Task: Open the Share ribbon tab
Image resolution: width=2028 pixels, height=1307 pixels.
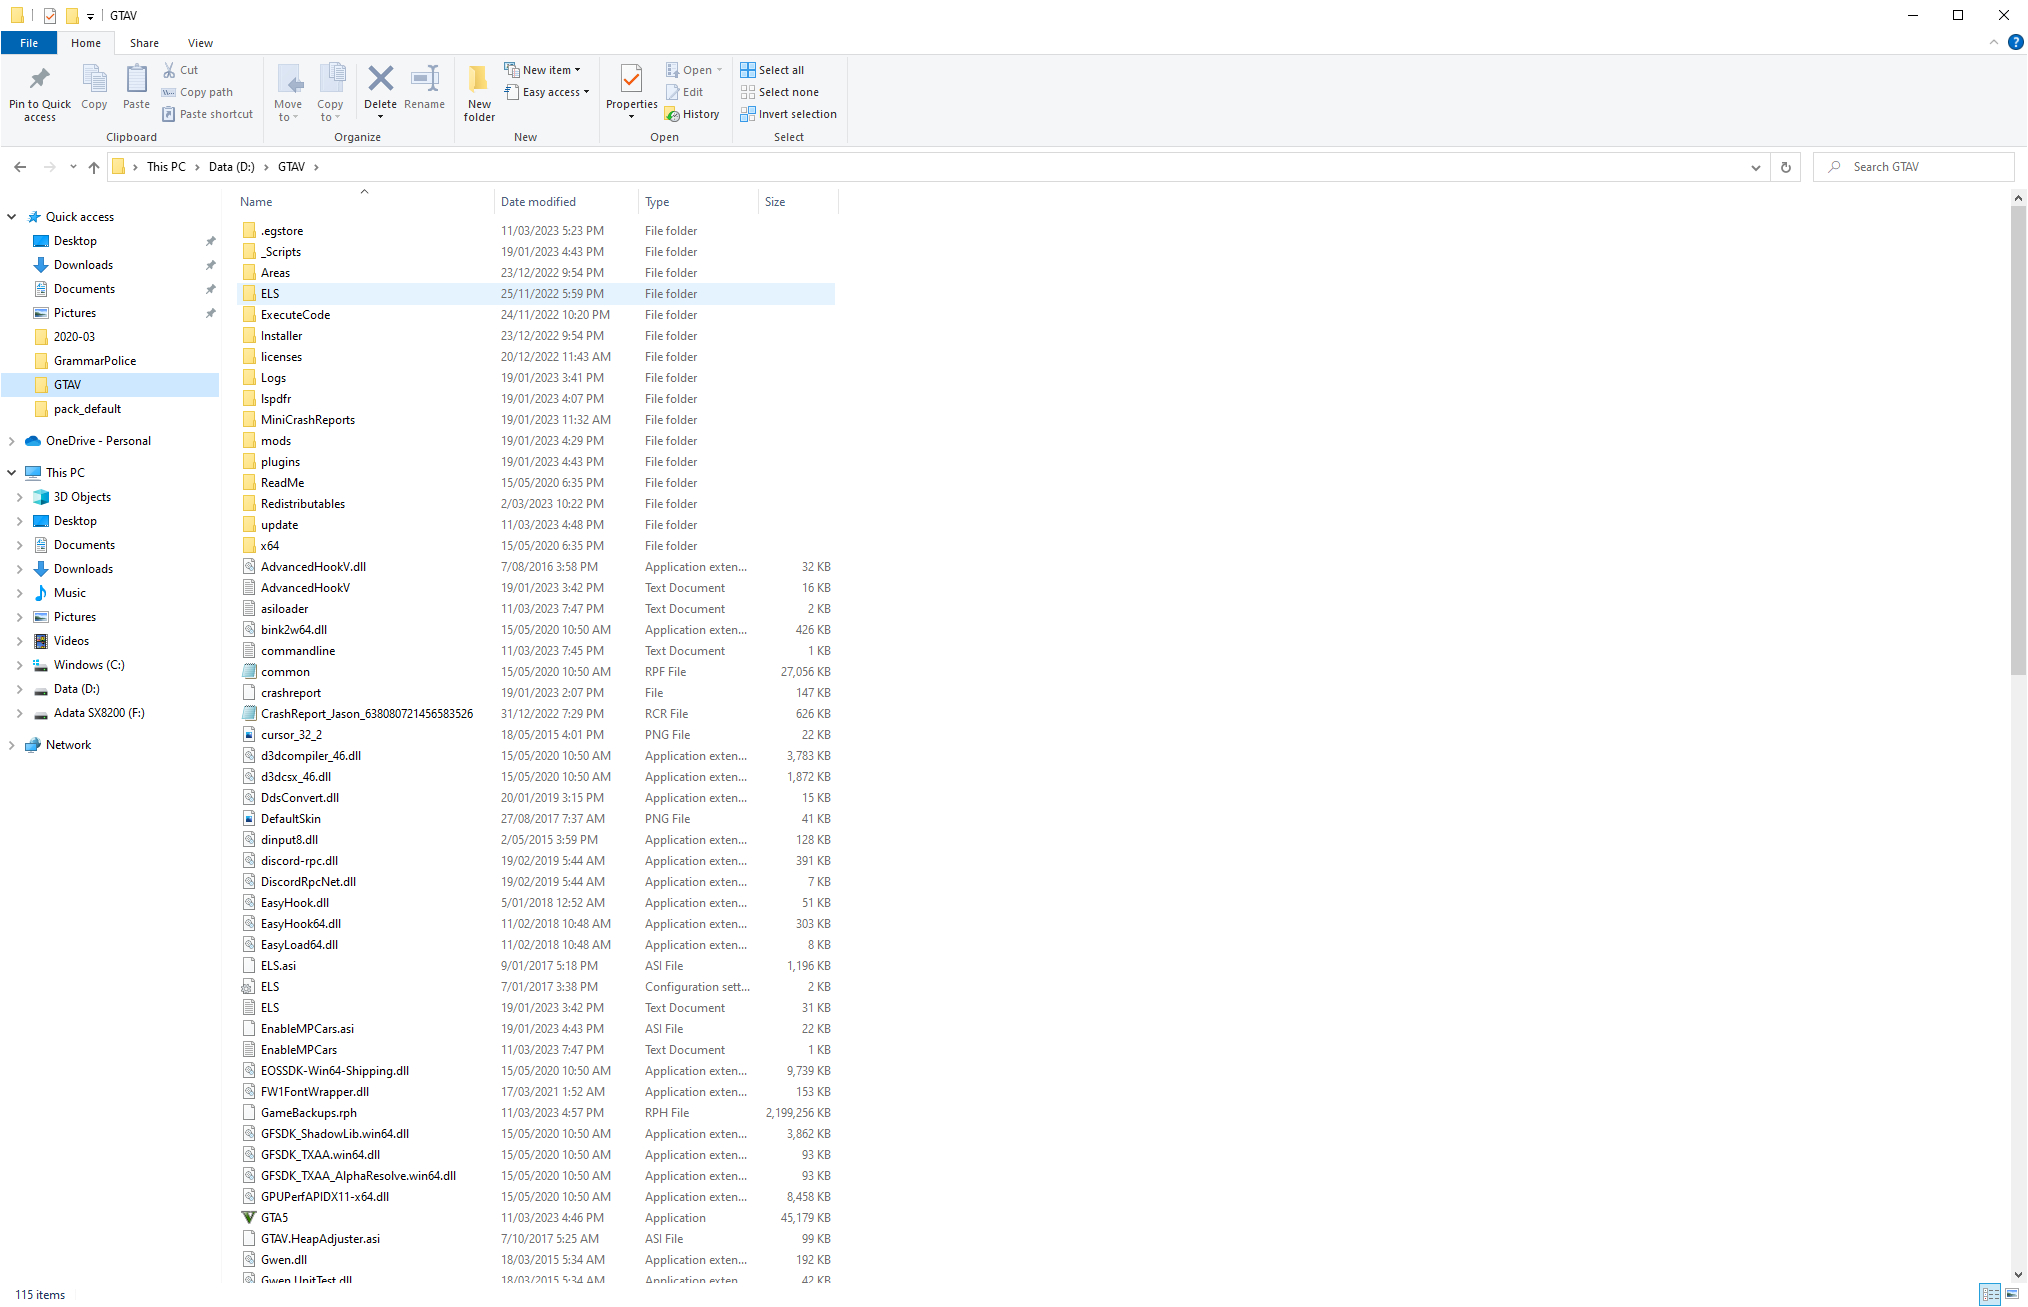Action: (144, 43)
